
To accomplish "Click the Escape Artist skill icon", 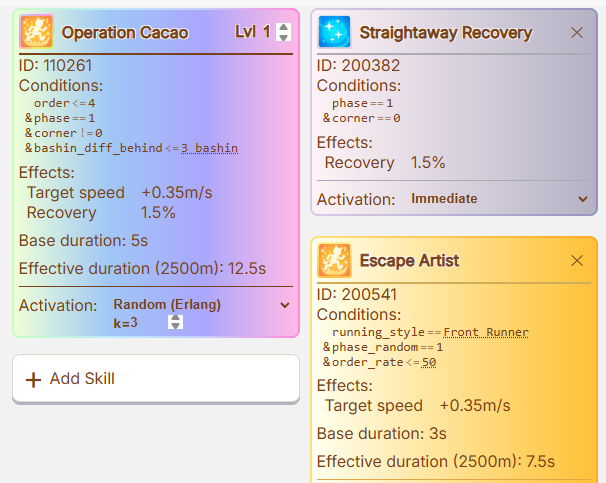I will pos(334,260).
